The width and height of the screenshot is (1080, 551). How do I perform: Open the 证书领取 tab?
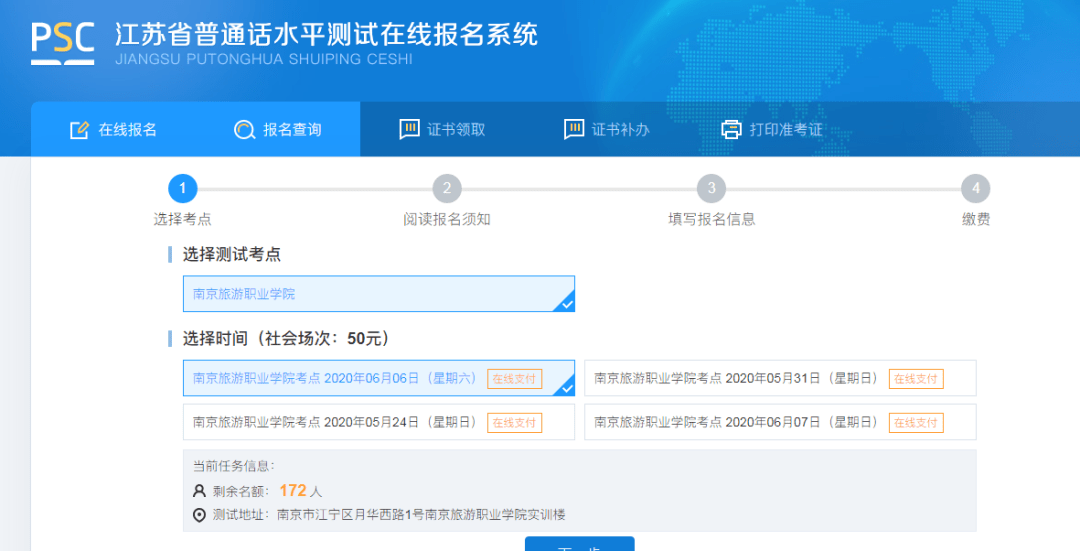click(x=442, y=129)
